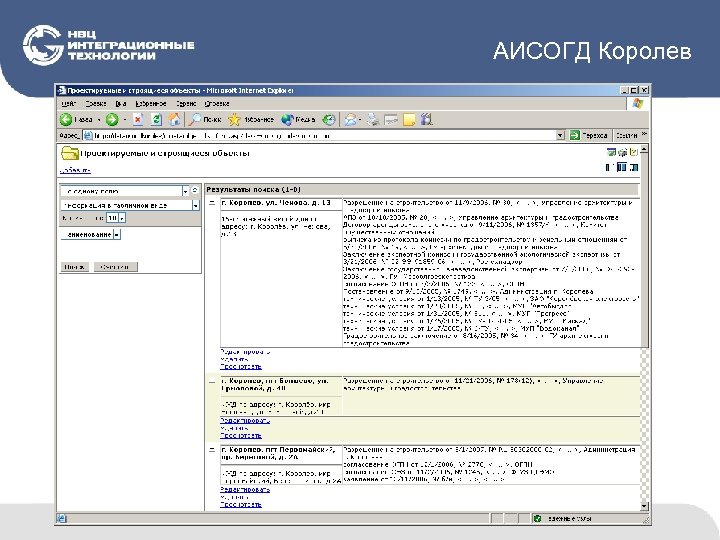Click the Очистить button in the search panel
The width and height of the screenshot is (720, 540).
pyautogui.click(x=115, y=267)
